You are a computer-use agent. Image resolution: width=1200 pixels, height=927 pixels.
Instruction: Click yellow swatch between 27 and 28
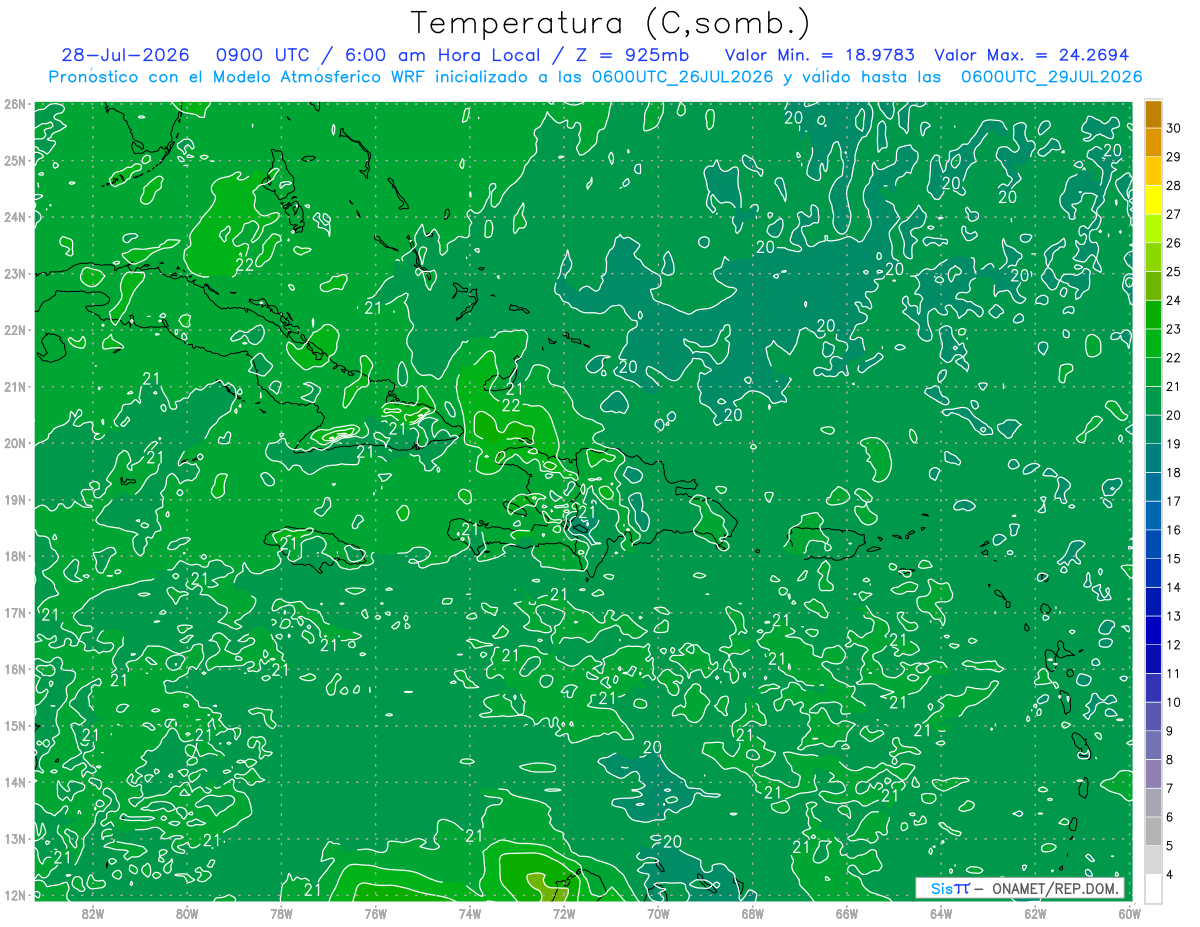(1153, 200)
